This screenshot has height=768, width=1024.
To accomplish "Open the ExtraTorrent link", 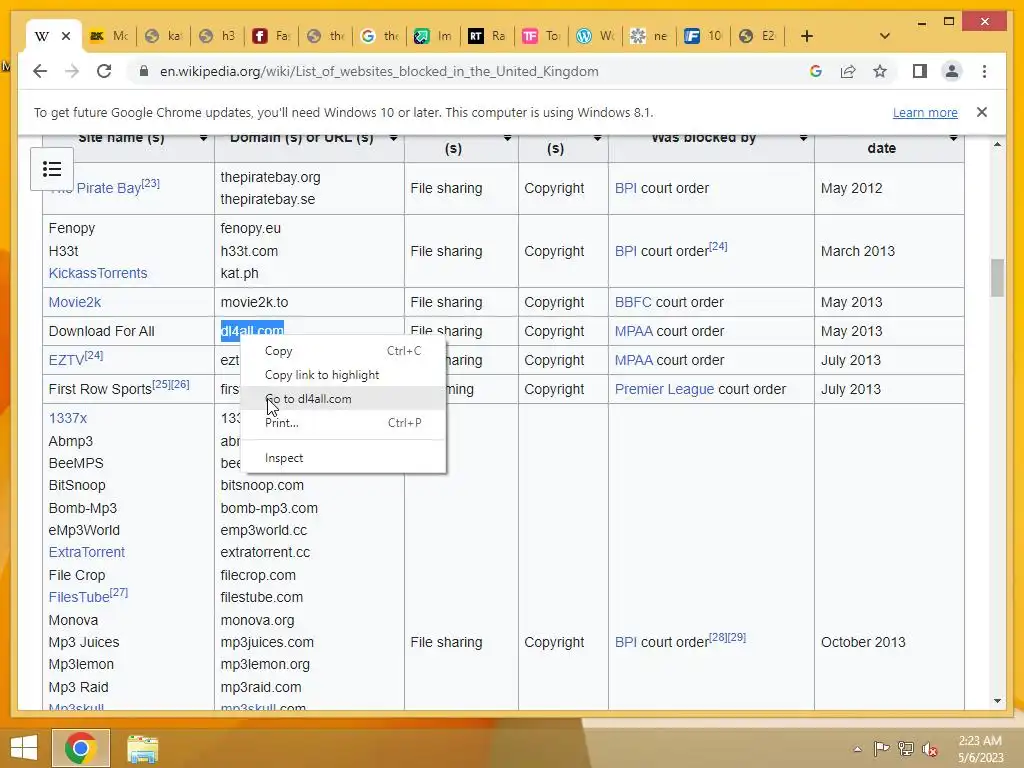I will click(86, 552).
